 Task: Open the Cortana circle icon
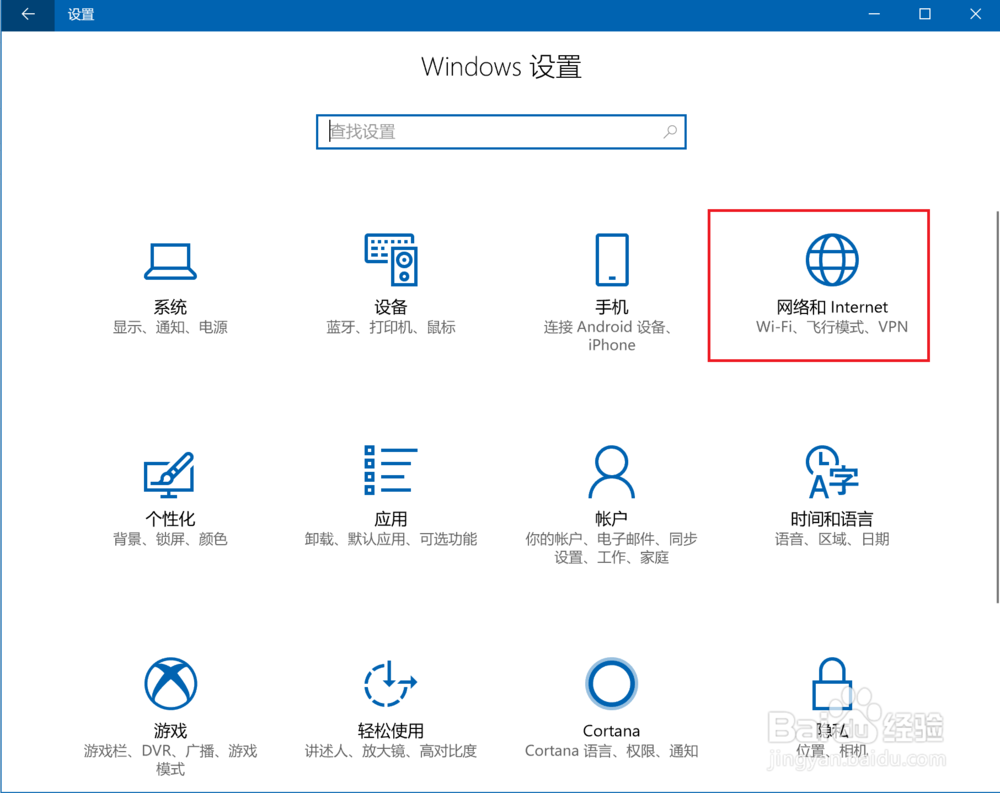point(611,683)
